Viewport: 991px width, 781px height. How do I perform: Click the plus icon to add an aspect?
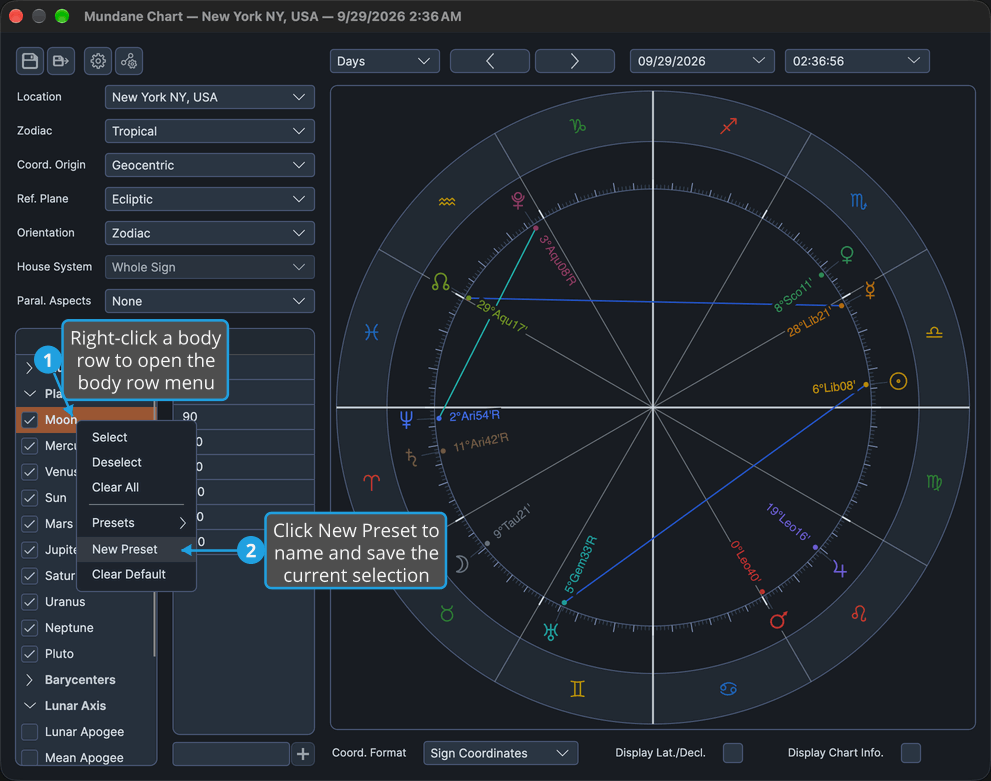[x=303, y=754]
